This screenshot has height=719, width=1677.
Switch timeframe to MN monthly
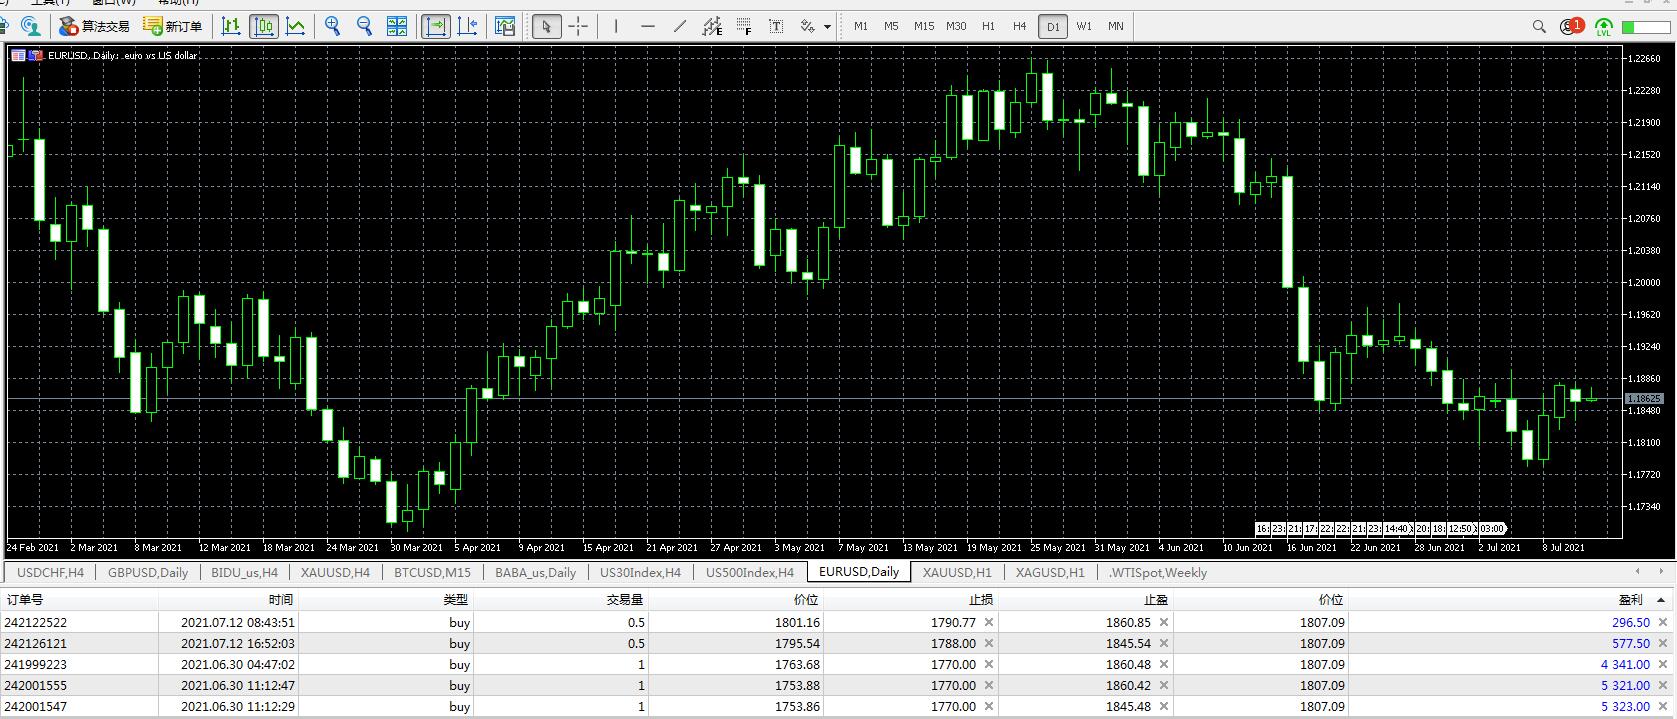[x=1116, y=26]
